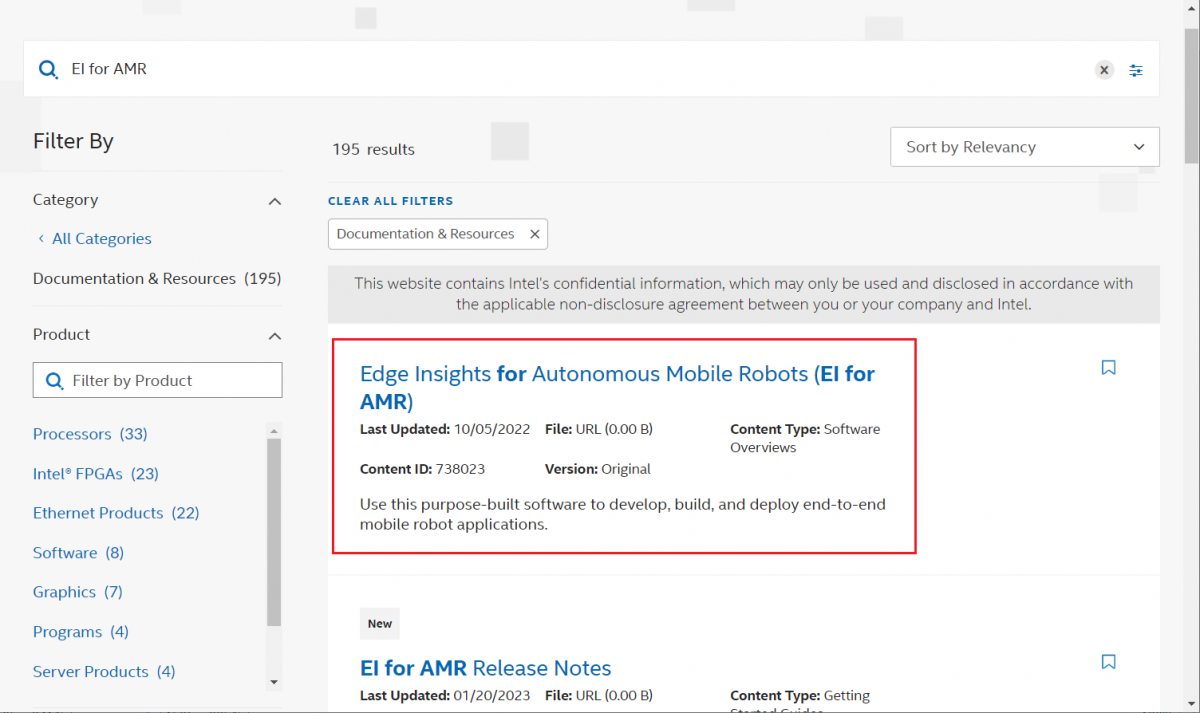
Task: Bookmark the Edge Insights for AMR result
Action: (1108, 368)
